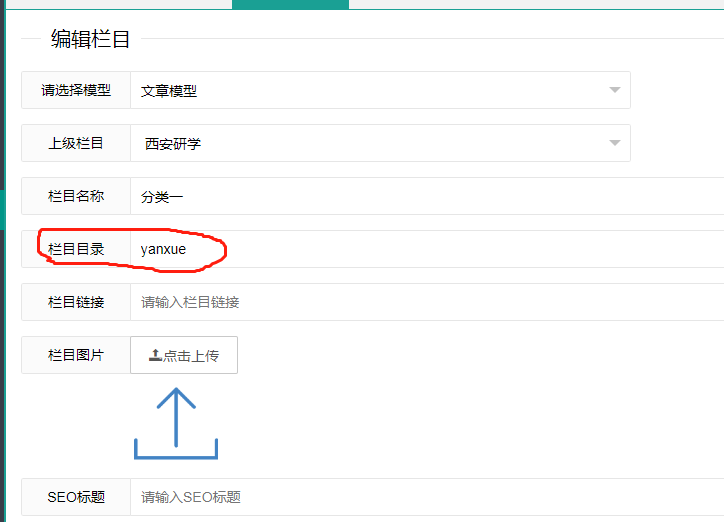The height and width of the screenshot is (522, 724).
Task: Expand the 上级栏目 dropdown showing 西安研学
Action: click(x=380, y=143)
